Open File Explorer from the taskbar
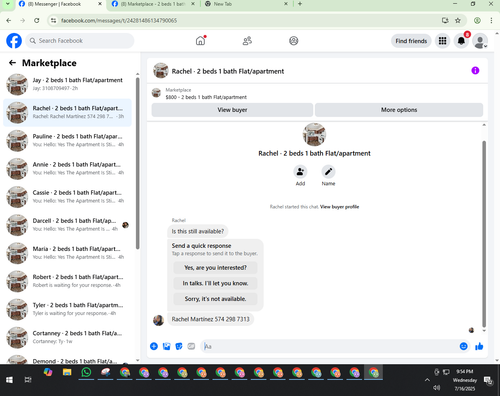The image size is (500, 396). [67, 372]
